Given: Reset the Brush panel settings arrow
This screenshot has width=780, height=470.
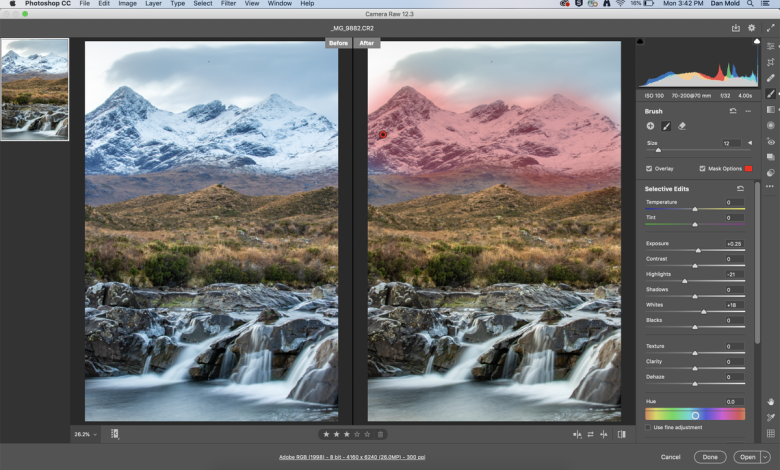Looking at the screenshot, I should tap(733, 111).
